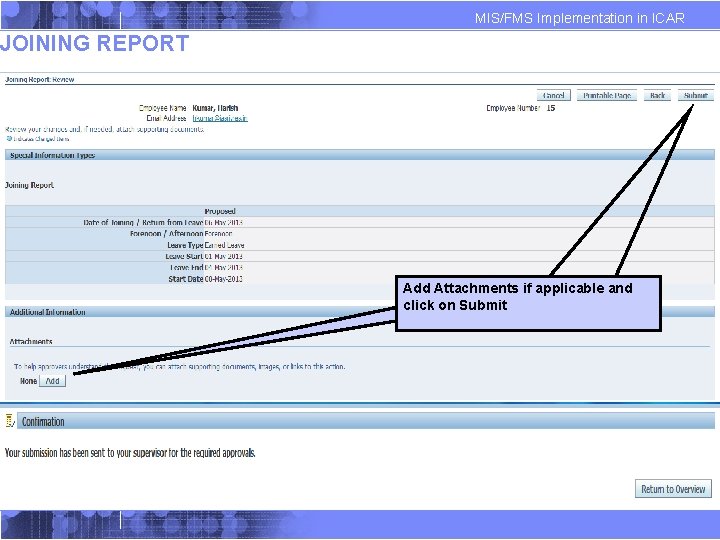Add an attachment with the Add button
Screen dimensions: 720x540
pyautogui.click(x=52, y=381)
